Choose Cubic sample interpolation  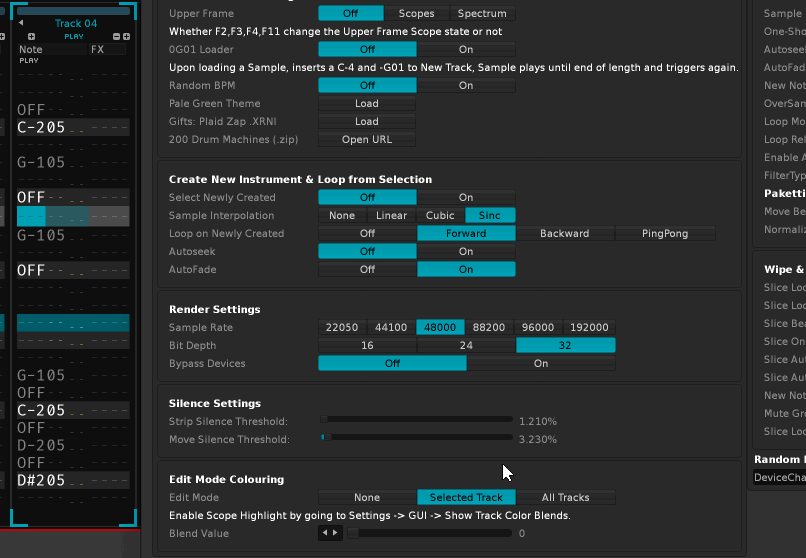tap(440, 215)
